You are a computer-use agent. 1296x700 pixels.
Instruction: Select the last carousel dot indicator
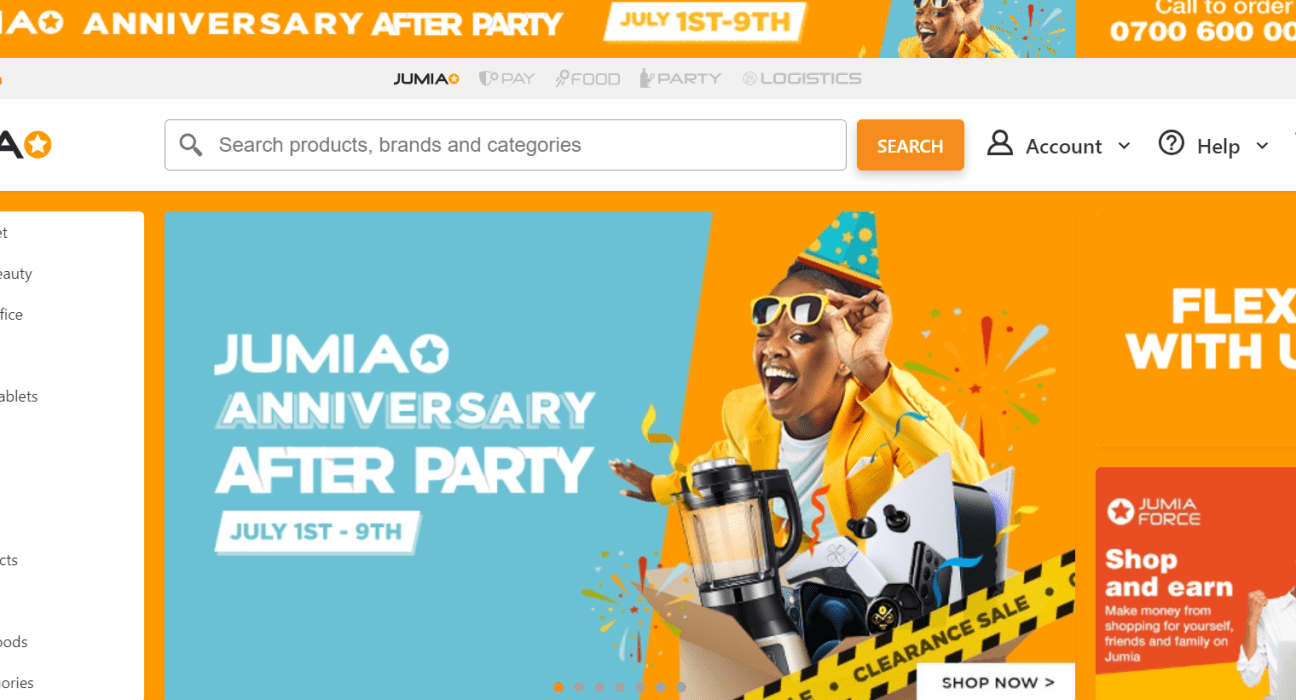[681, 687]
